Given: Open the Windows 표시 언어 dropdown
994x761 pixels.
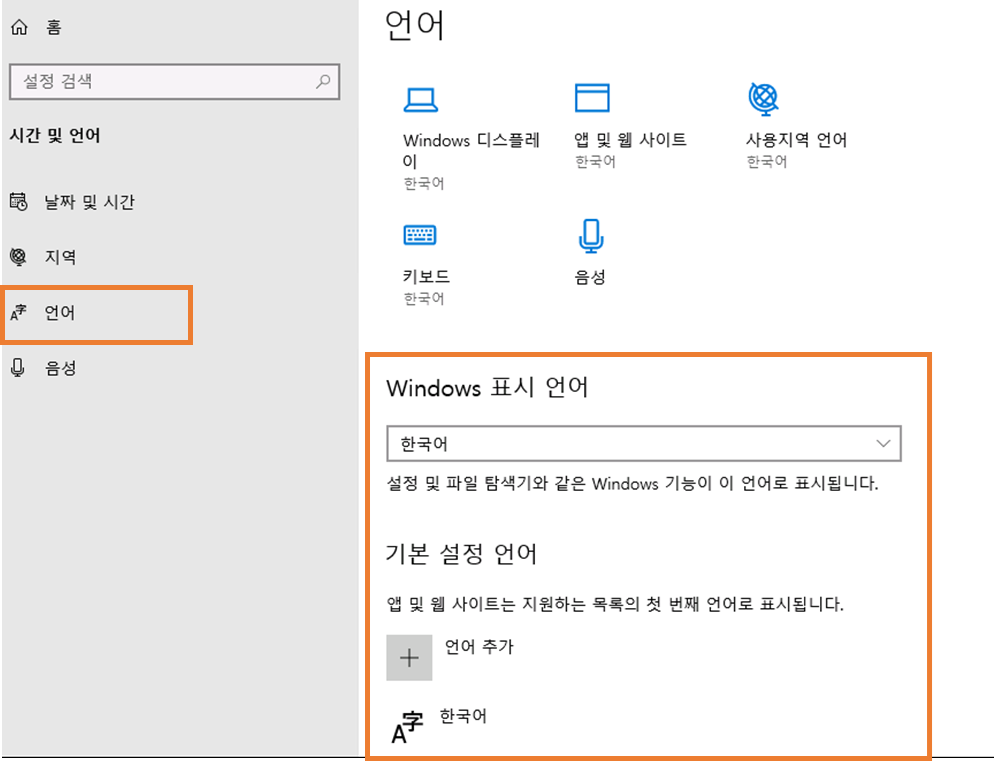Looking at the screenshot, I should click(643, 443).
